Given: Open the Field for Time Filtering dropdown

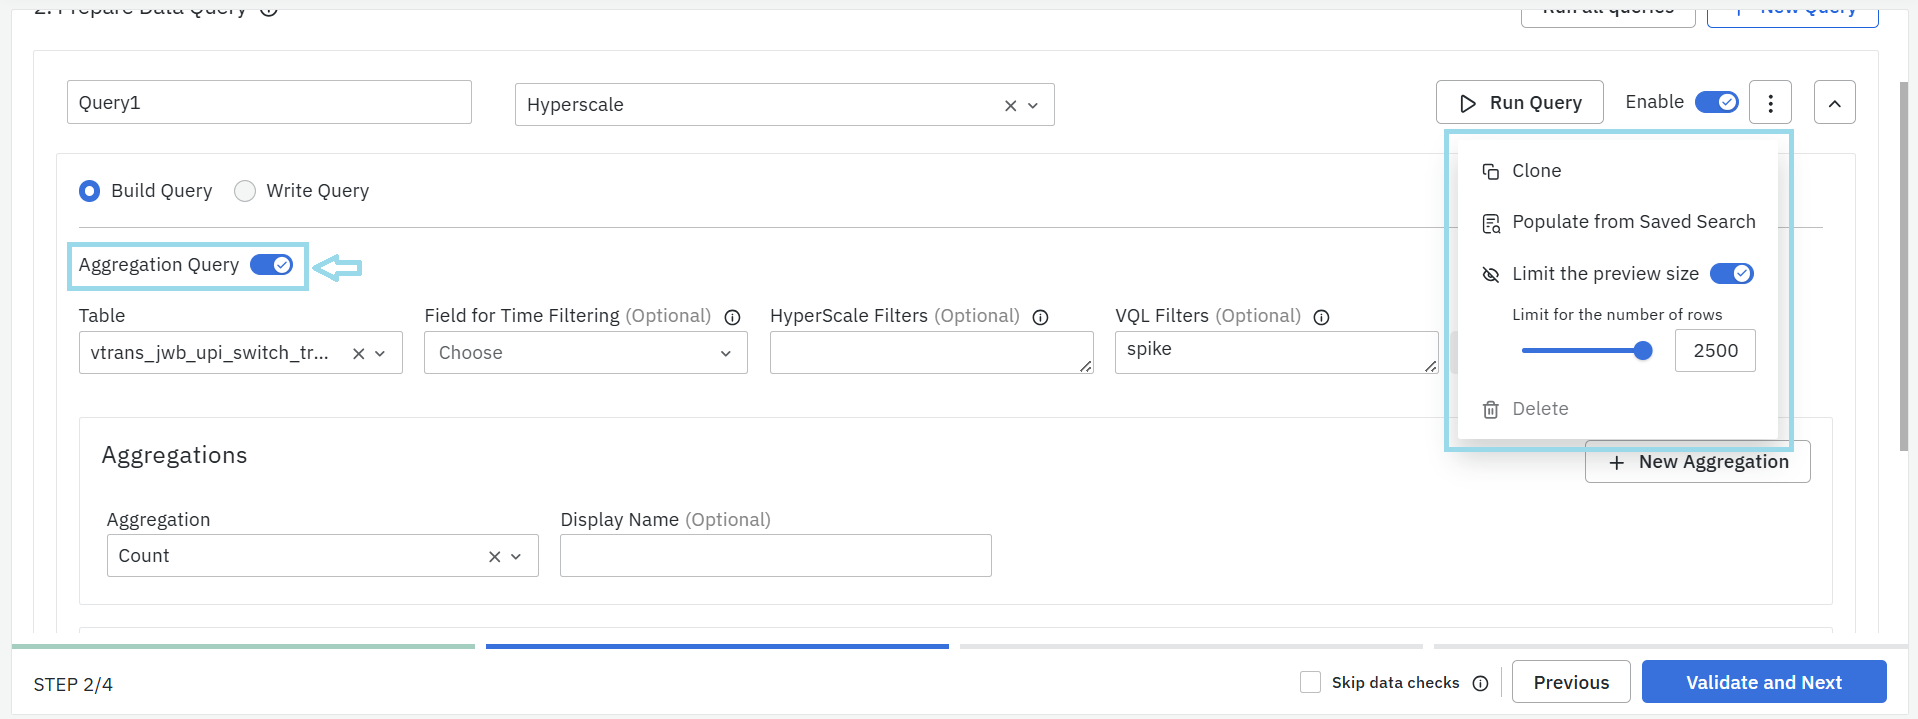Looking at the screenshot, I should [585, 353].
